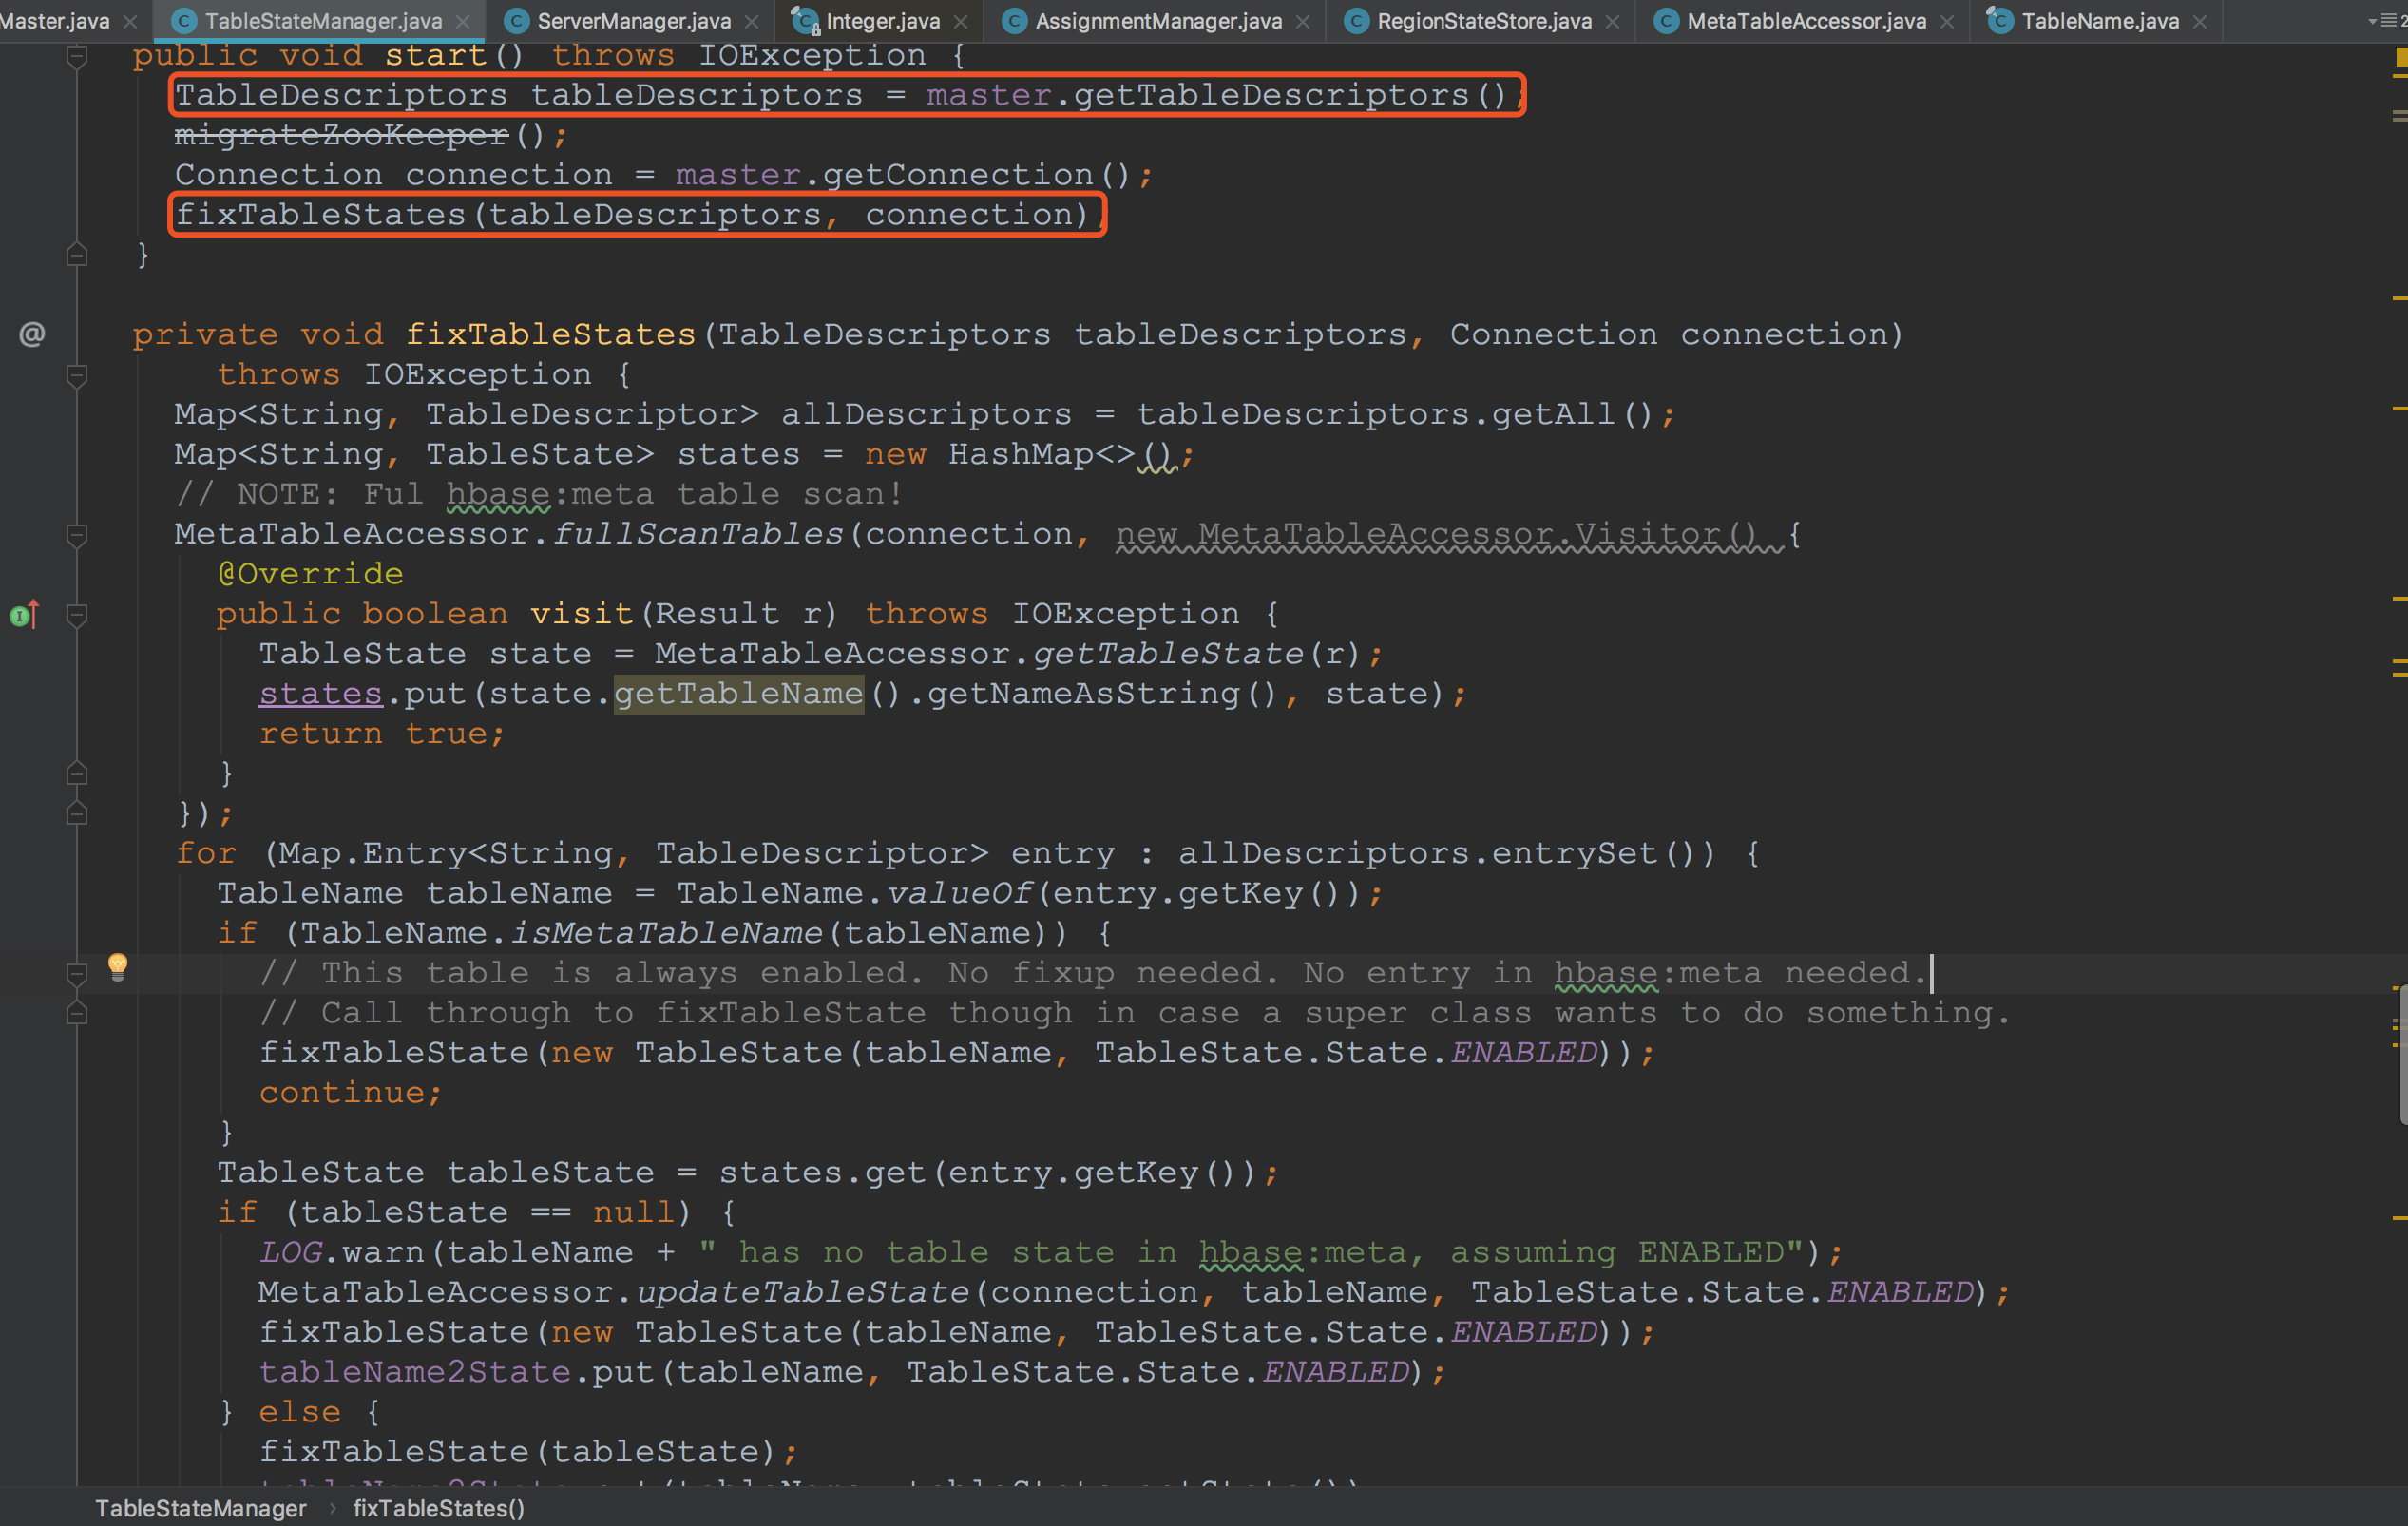Click getTableState(r) method call
2408x1526 pixels.
[x=1196, y=654]
